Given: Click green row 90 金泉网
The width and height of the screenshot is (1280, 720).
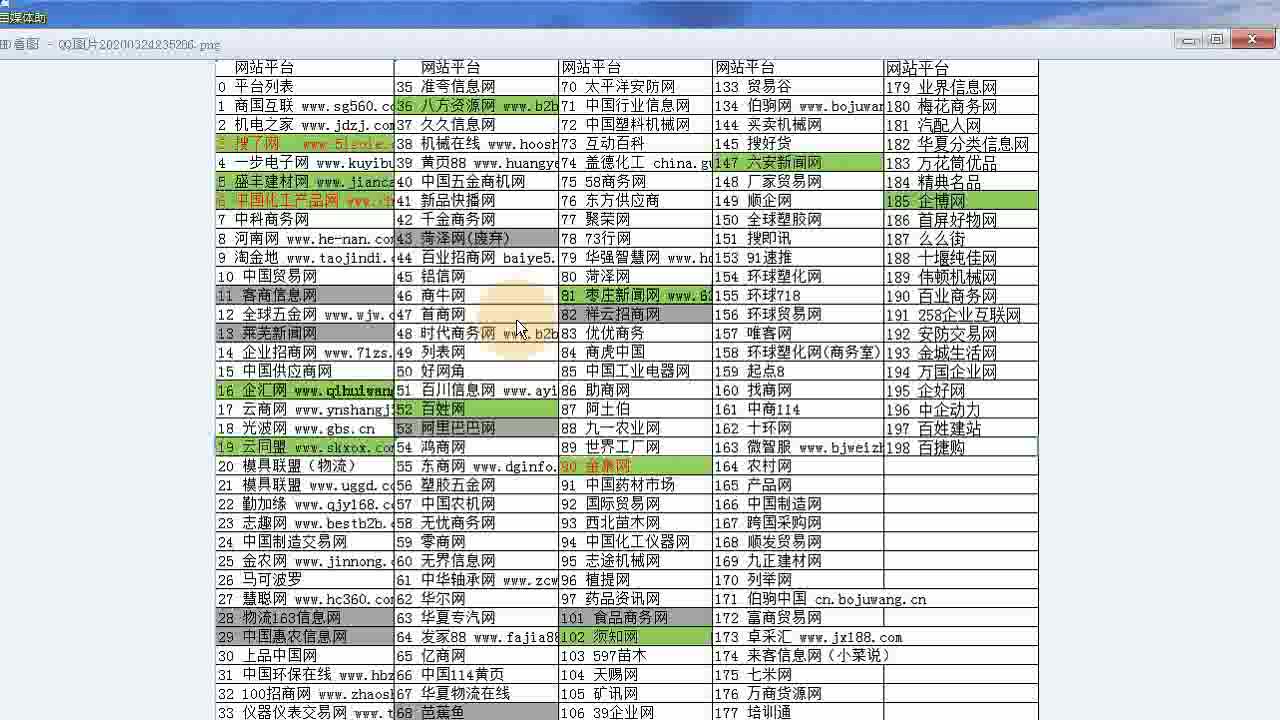Looking at the screenshot, I should click(635, 467).
